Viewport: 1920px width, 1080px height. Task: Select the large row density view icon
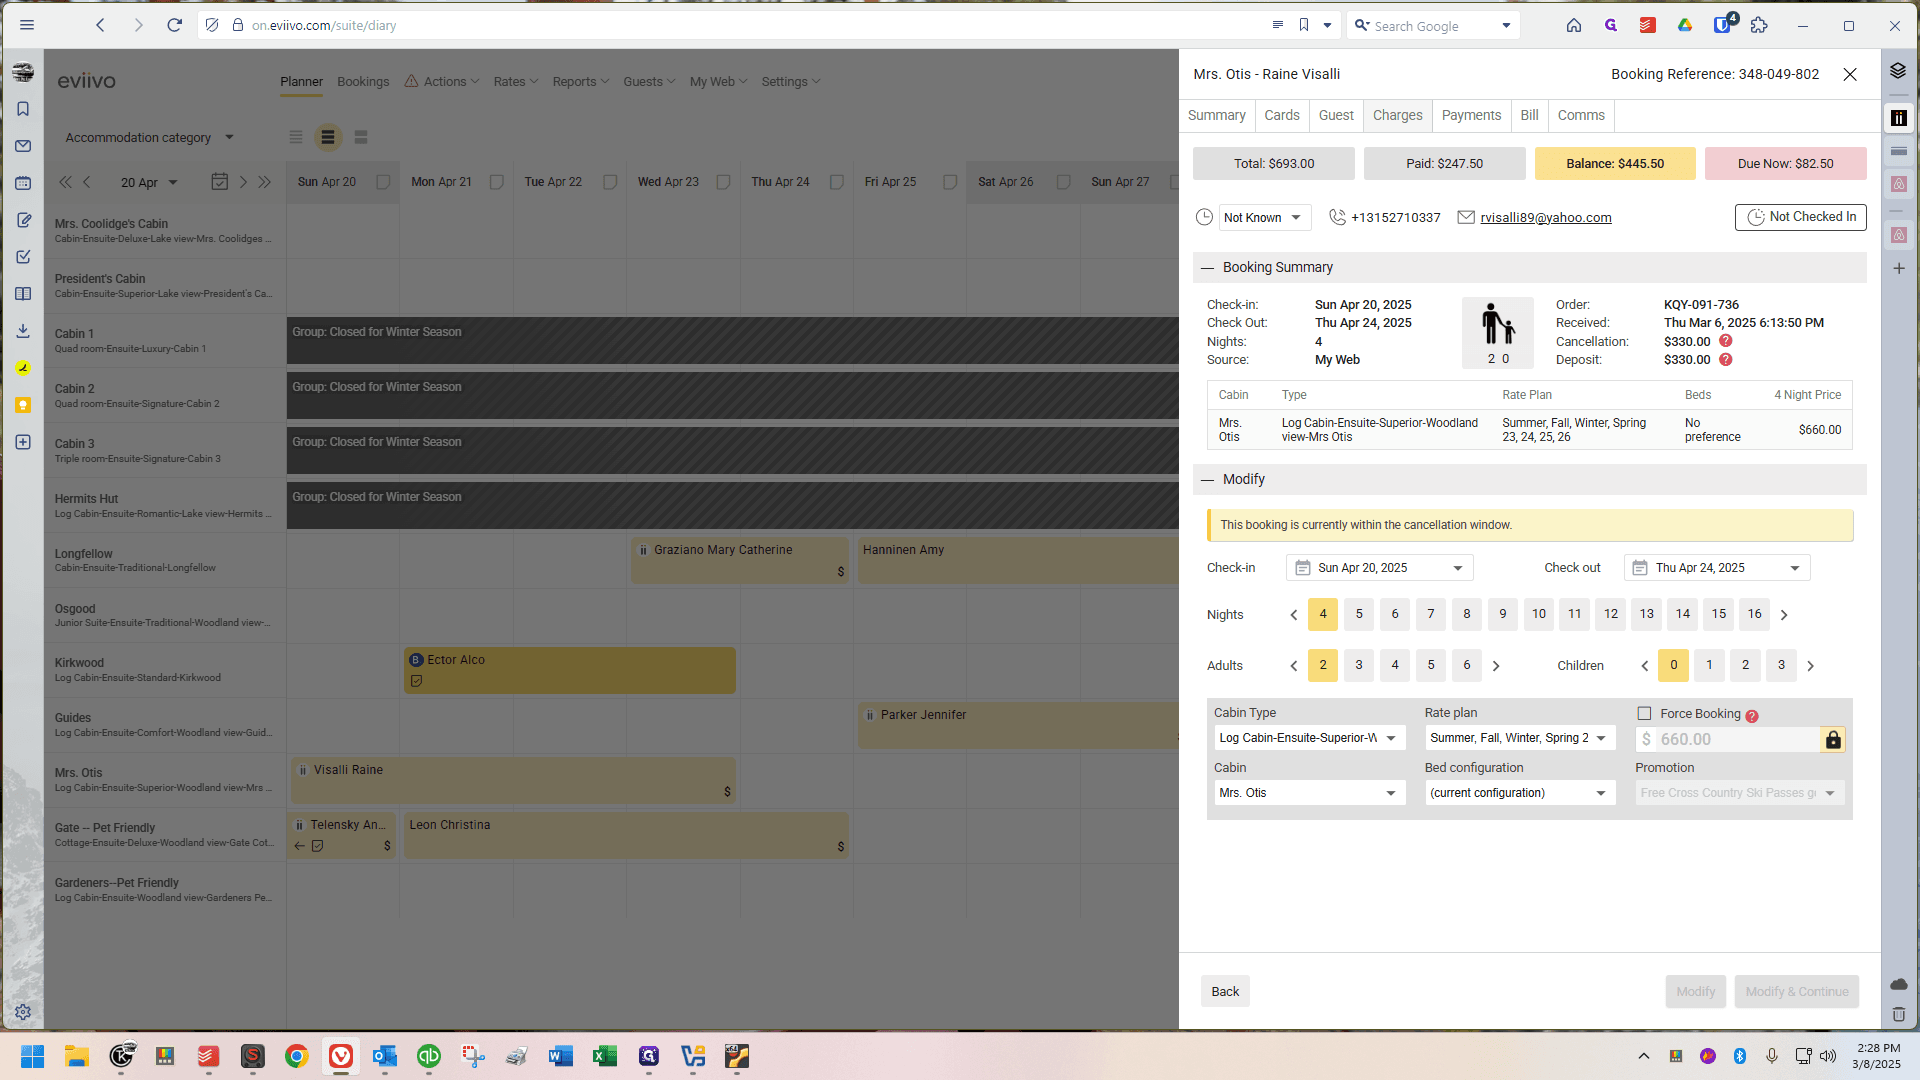click(x=361, y=137)
